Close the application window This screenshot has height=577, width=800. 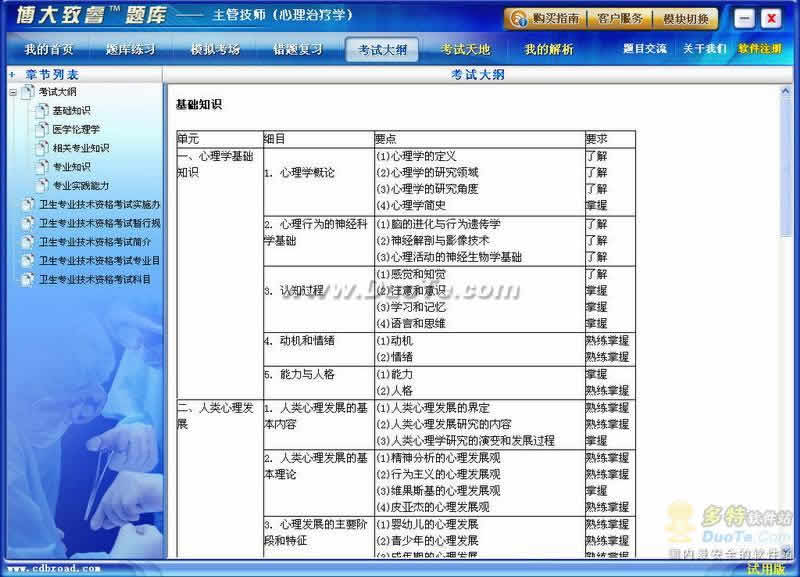[x=771, y=19]
